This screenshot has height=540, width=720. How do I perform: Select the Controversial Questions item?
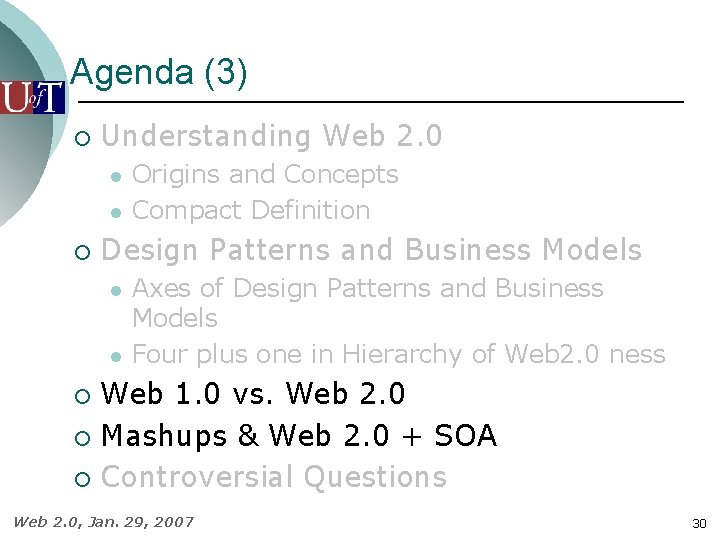pos(274,477)
